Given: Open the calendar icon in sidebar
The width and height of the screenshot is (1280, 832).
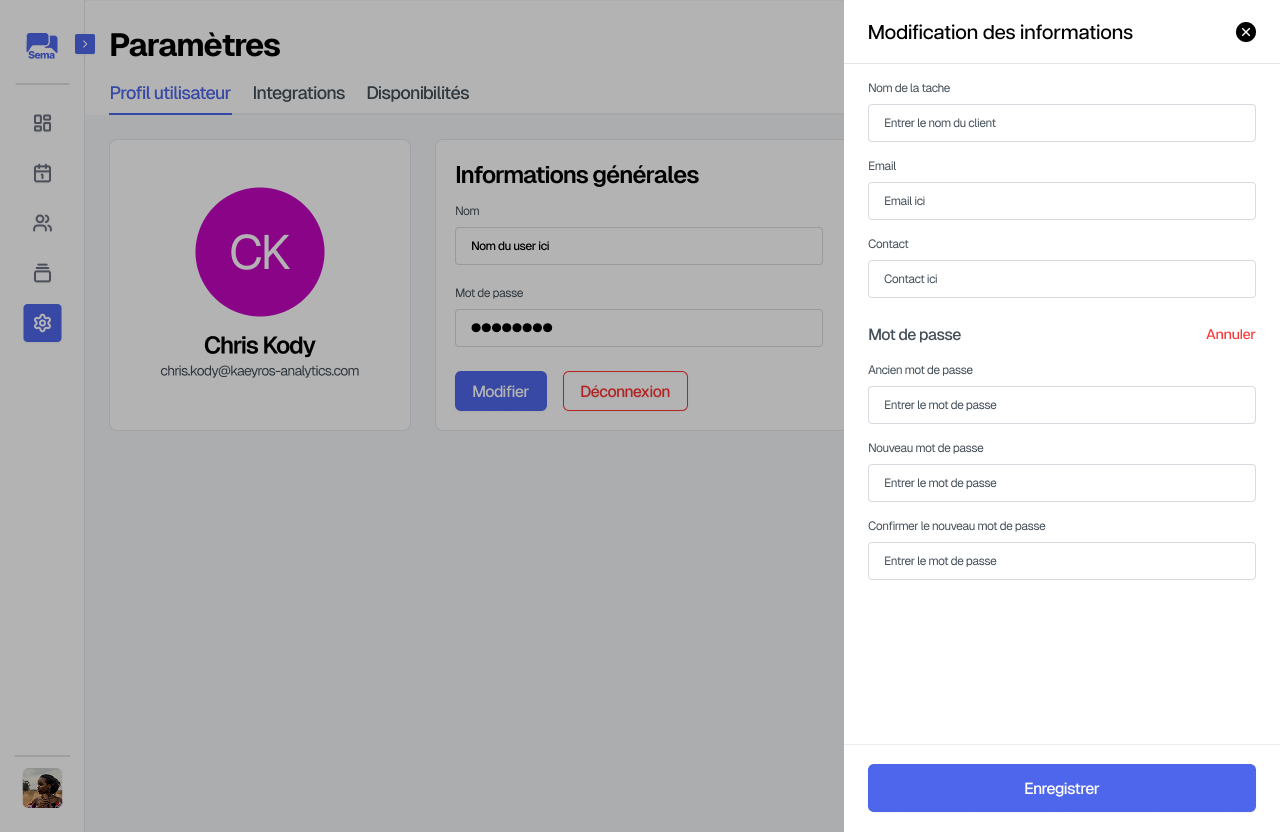Looking at the screenshot, I should point(42,173).
